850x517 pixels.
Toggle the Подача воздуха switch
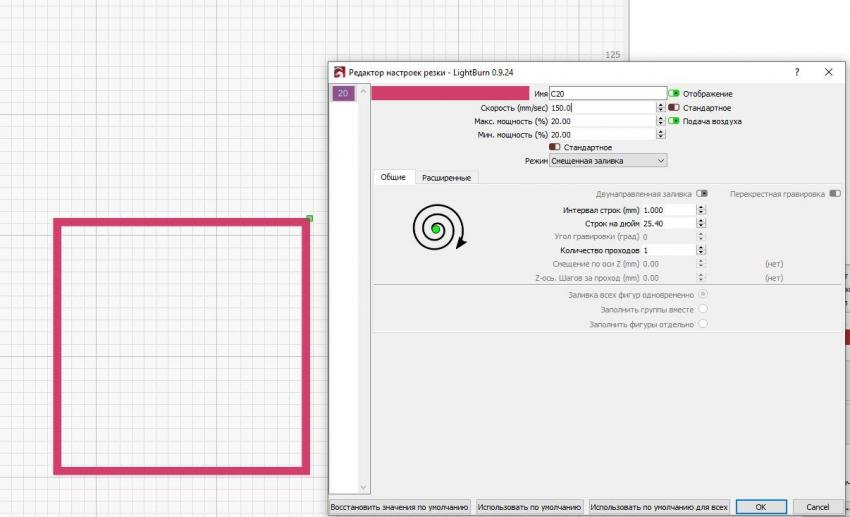coord(674,121)
